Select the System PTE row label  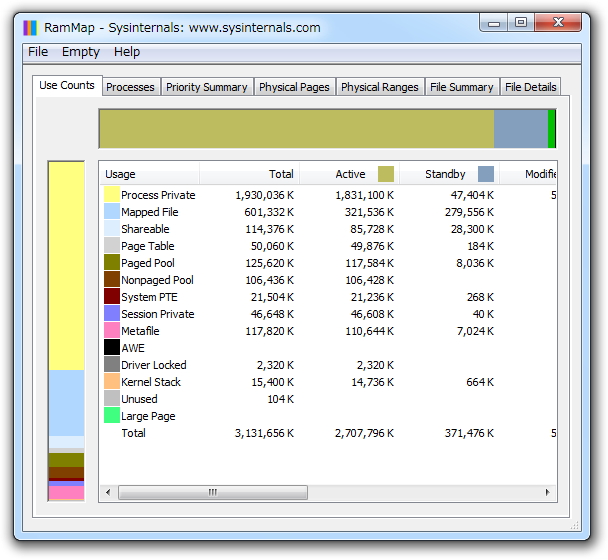coord(149,297)
